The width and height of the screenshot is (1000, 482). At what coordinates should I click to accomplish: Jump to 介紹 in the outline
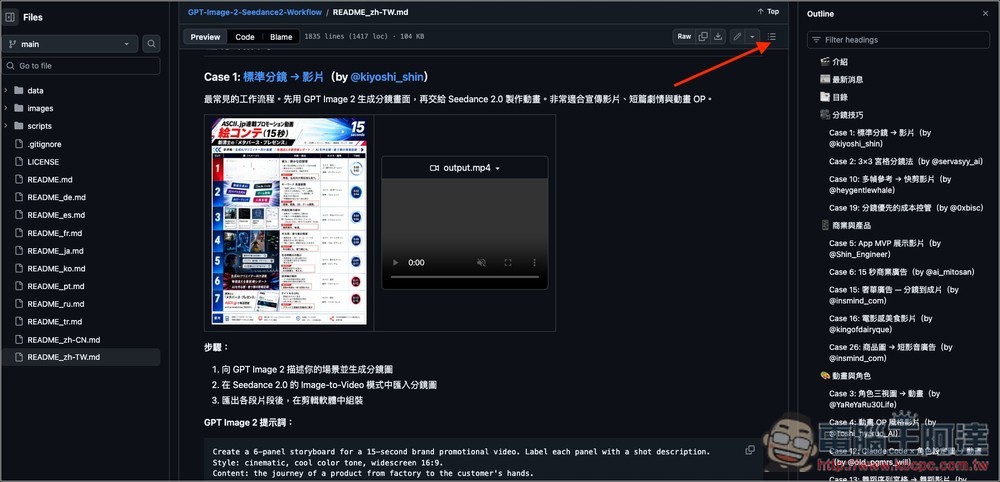click(x=834, y=62)
